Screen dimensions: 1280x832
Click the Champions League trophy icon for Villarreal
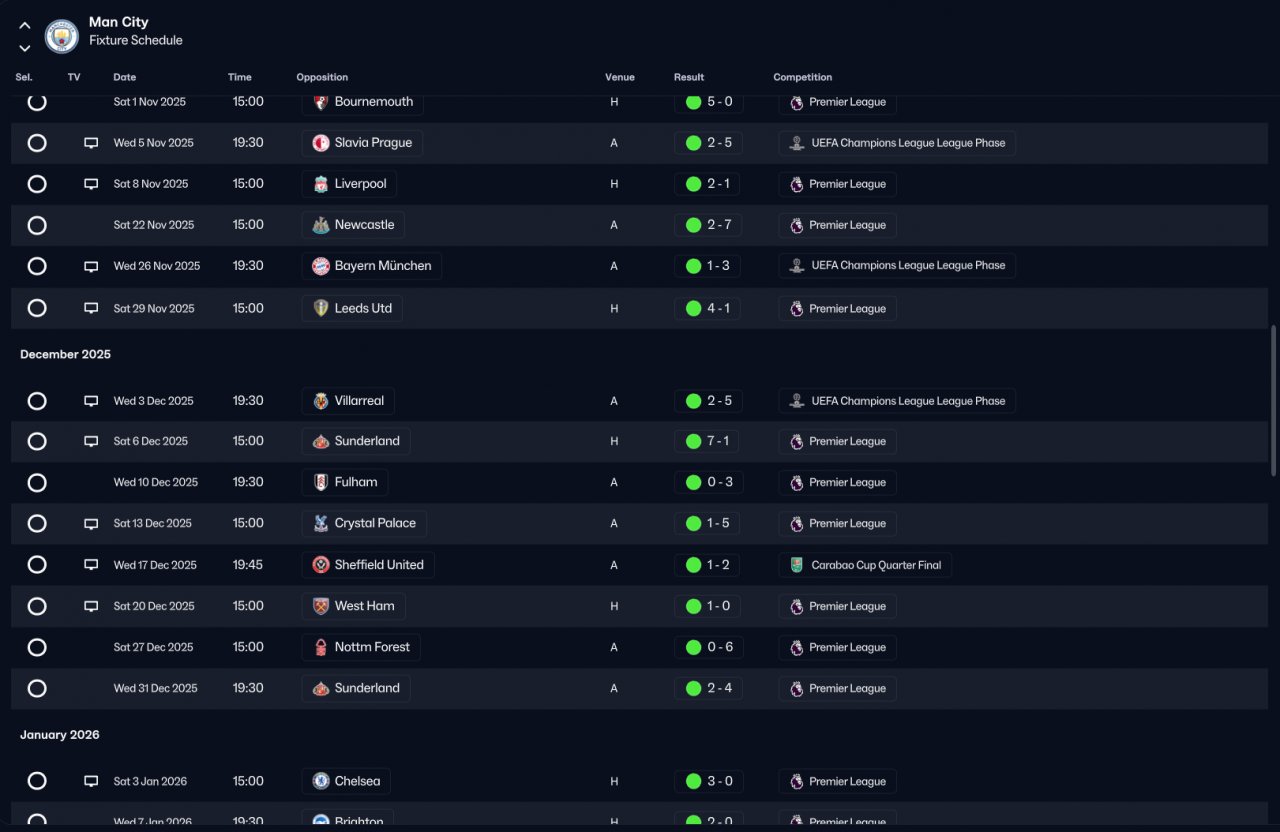796,401
